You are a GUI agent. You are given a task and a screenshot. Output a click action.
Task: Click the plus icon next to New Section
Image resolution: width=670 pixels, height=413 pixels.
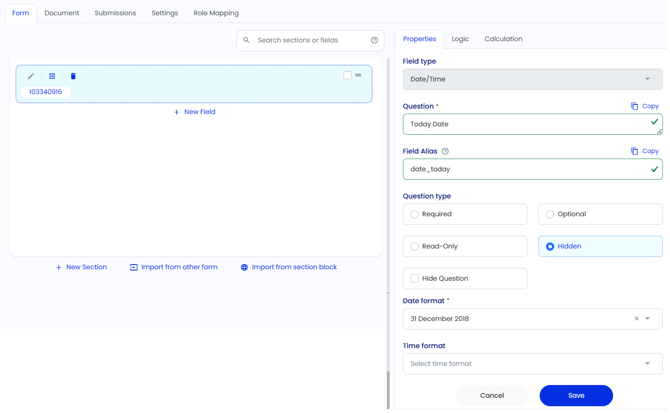(x=59, y=267)
